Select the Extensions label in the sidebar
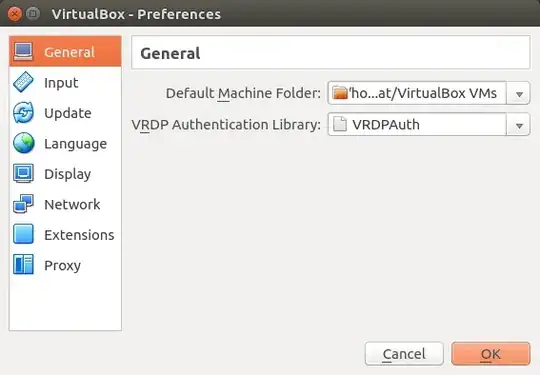 (79, 235)
